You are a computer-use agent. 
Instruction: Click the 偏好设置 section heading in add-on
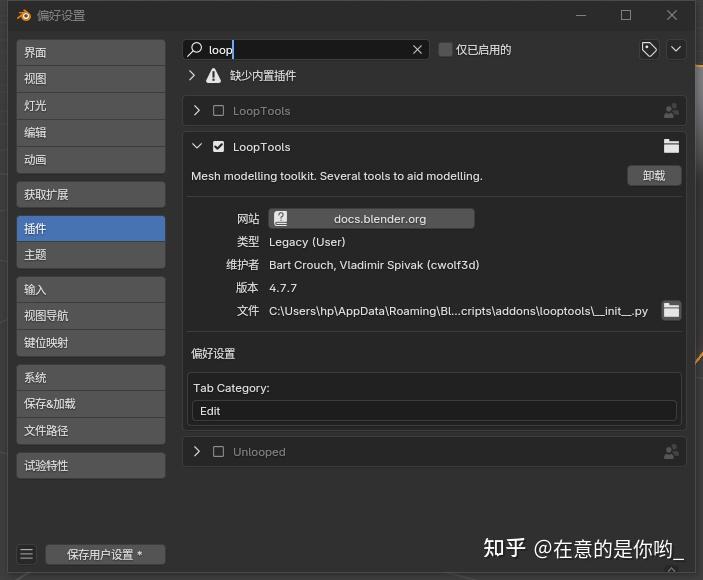(213, 354)
